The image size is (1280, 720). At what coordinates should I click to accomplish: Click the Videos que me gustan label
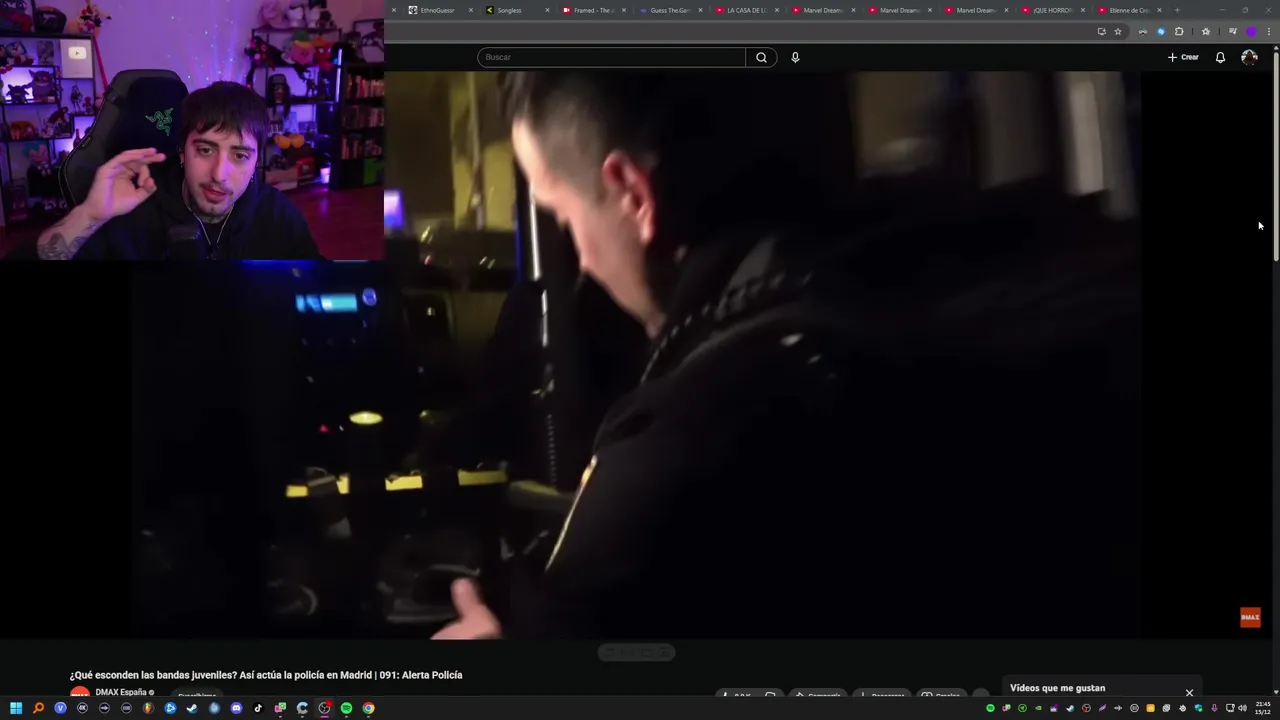[1057, 688]
